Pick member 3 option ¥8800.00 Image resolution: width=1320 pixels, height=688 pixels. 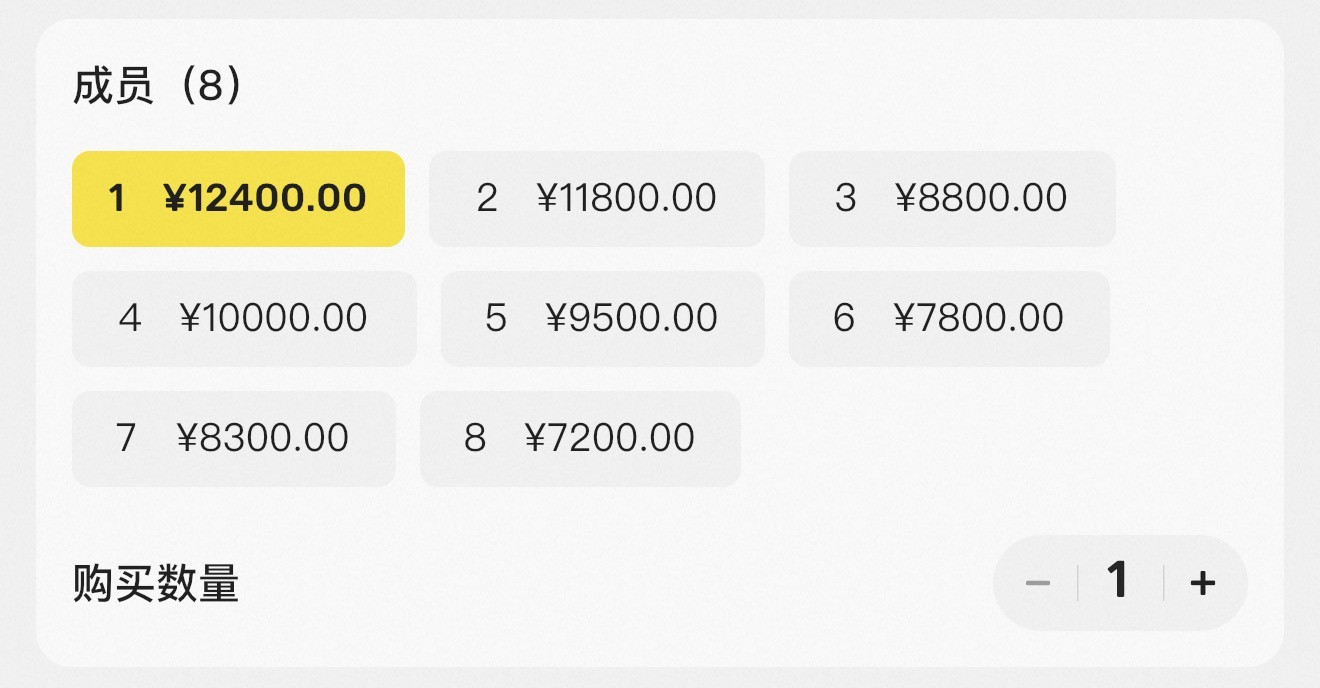tap(951, 198)
